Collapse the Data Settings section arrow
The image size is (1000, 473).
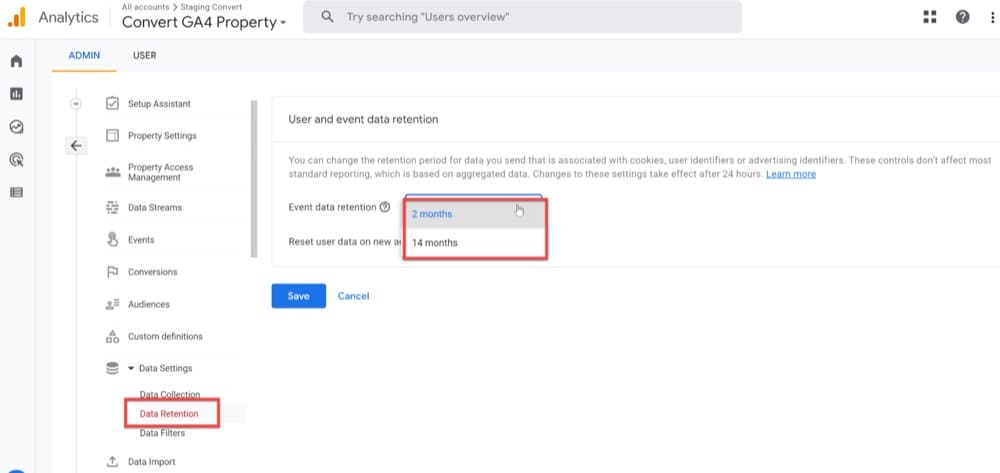tap(131, 368)
